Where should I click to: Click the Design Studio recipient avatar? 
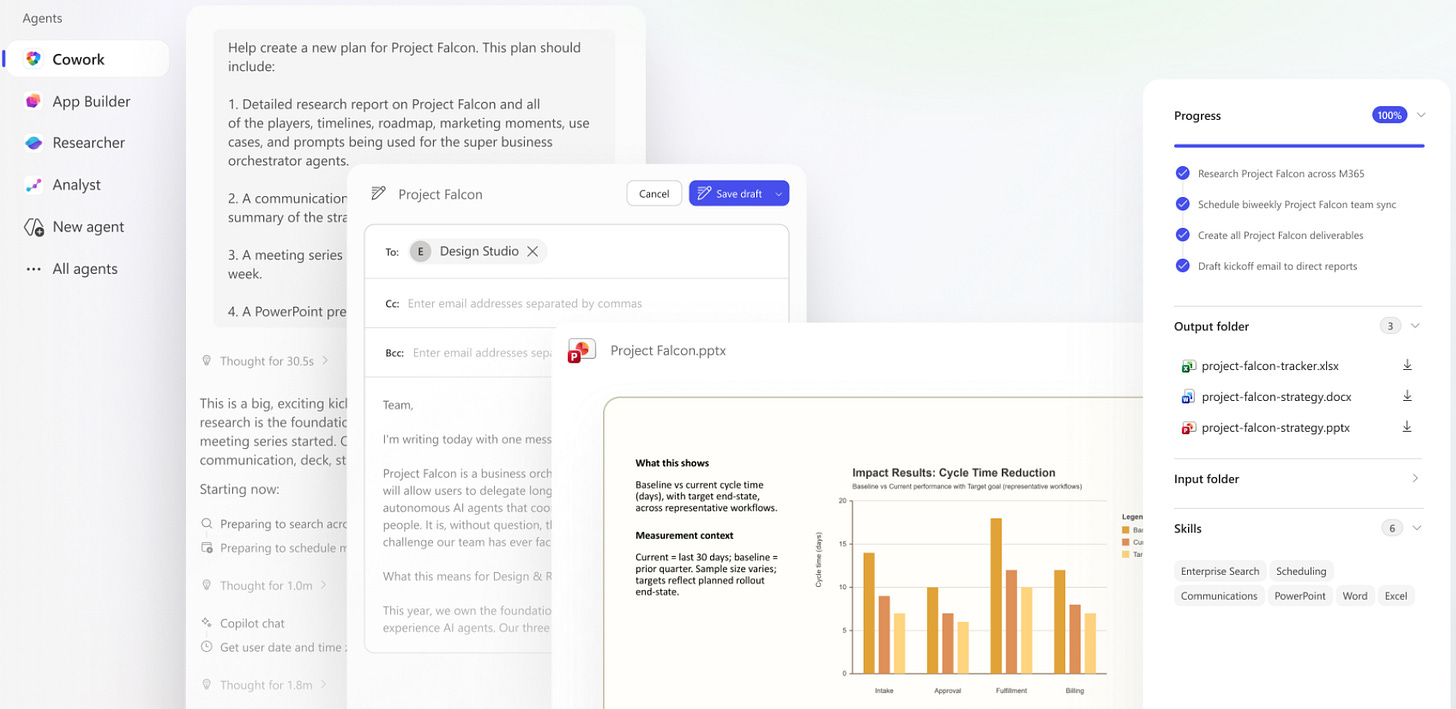(420, 252)
